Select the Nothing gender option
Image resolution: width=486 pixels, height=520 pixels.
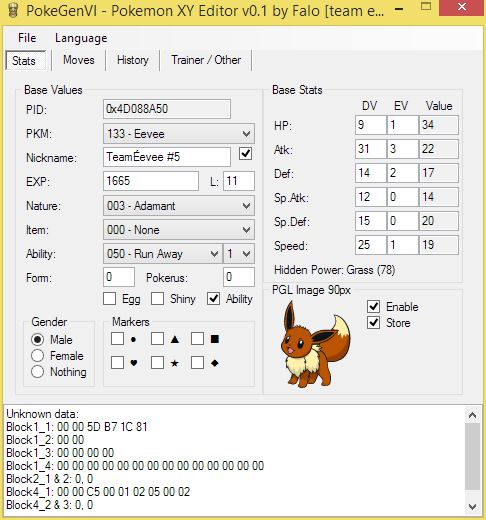pos(37,371)
